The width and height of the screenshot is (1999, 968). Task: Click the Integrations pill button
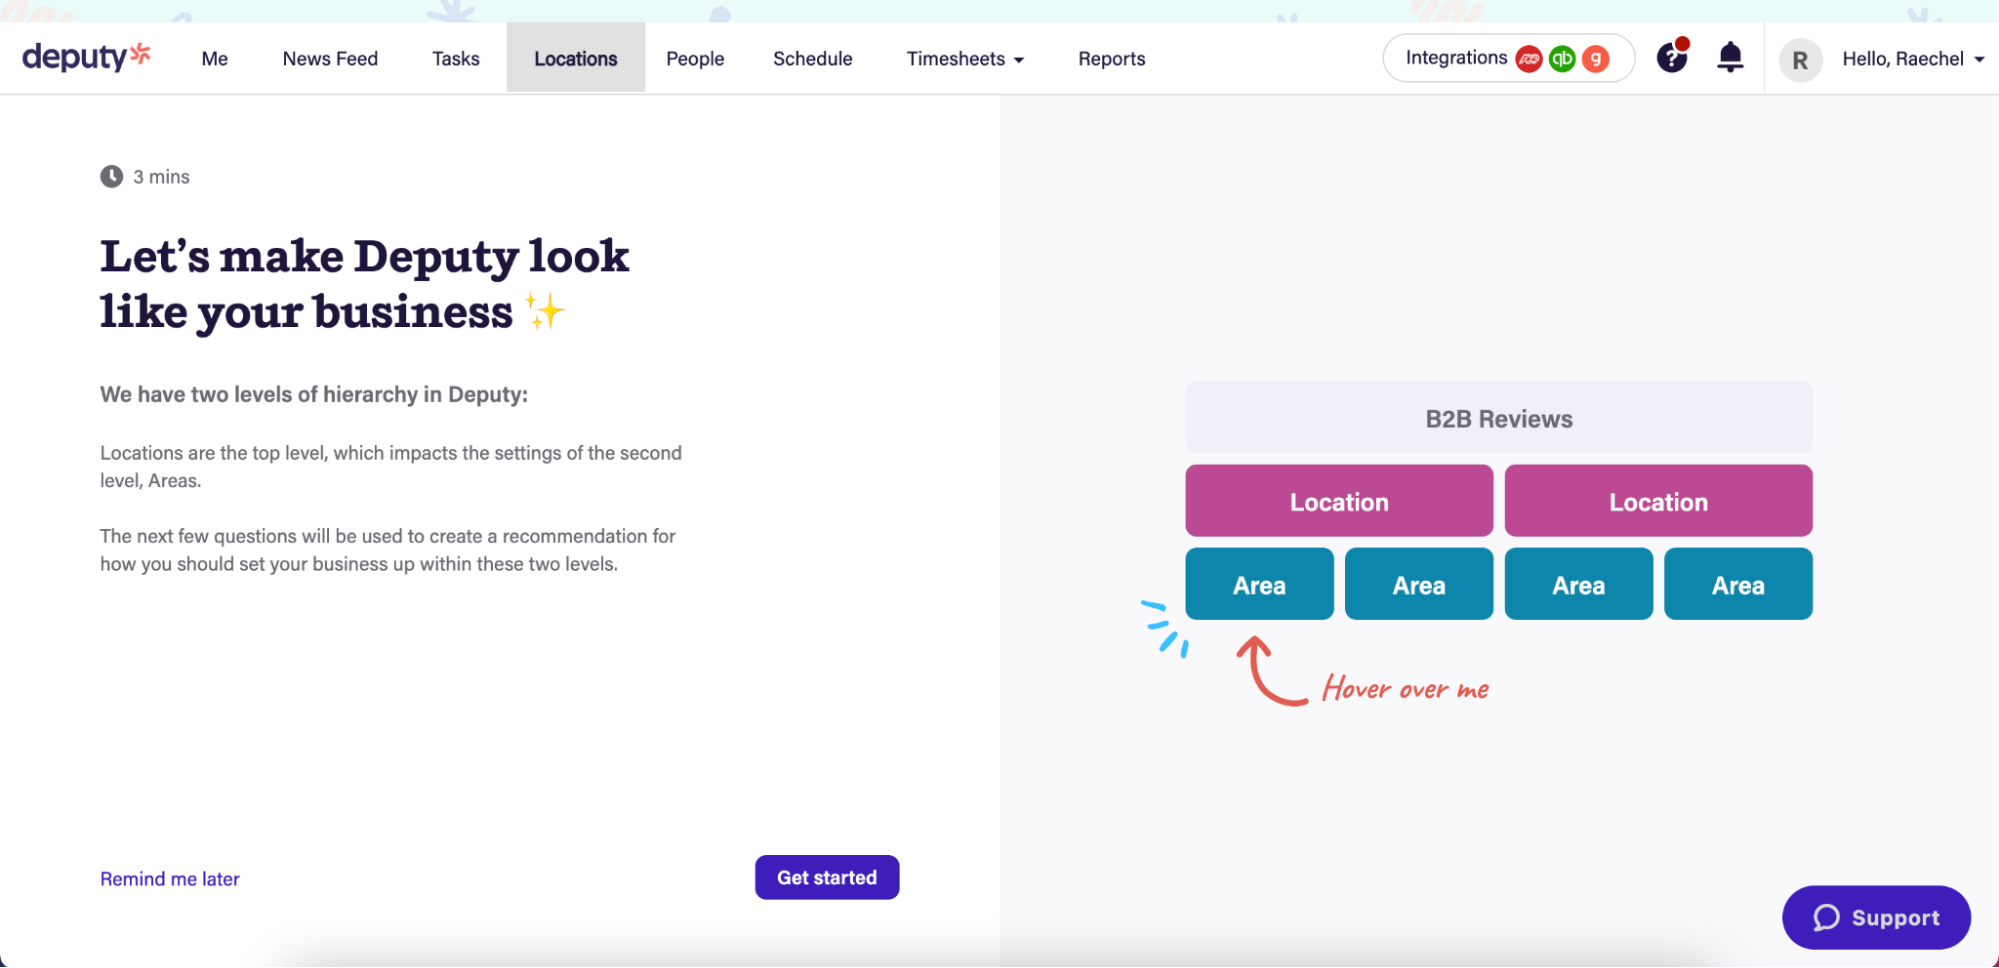pyautogui.click(x=1455, y=58)
